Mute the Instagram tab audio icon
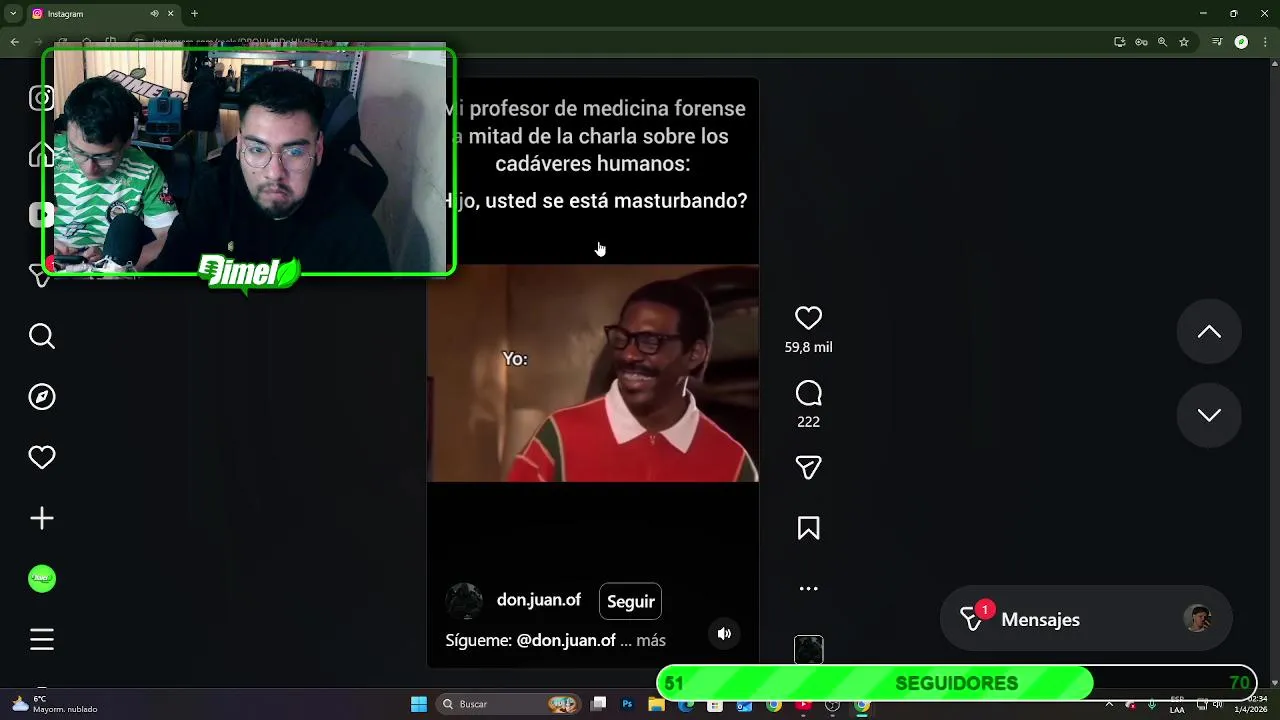Image resolution: width=1280 pixels, height=720 pixels. (154, 14)
